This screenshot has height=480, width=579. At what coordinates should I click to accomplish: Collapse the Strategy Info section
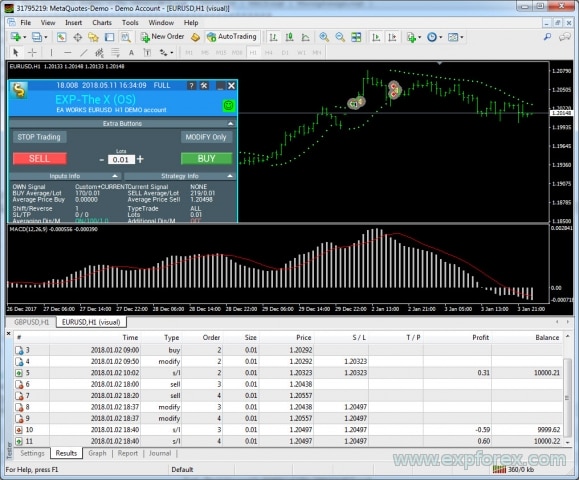point(230,176)
